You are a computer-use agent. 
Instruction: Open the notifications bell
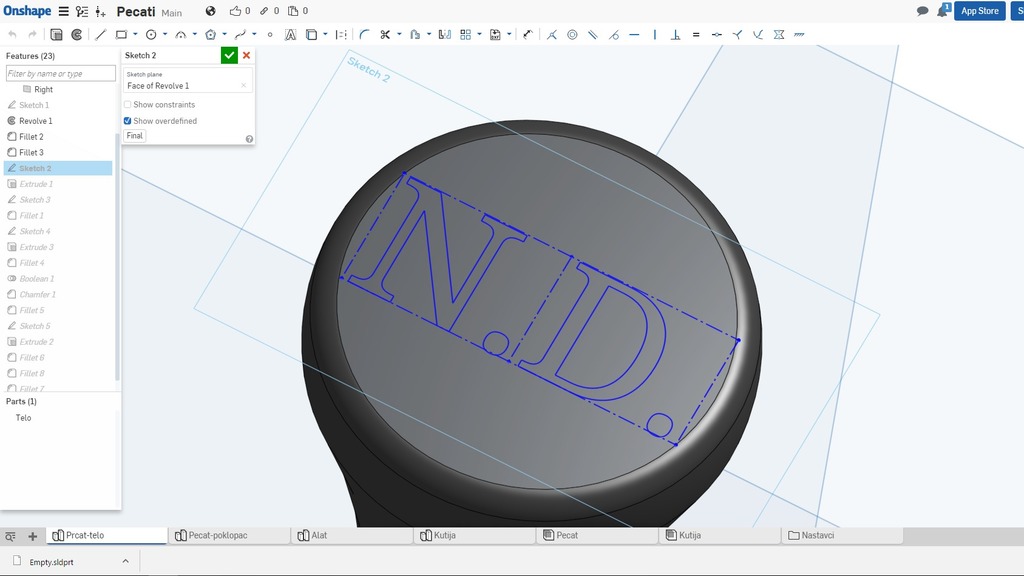(942, 11)
